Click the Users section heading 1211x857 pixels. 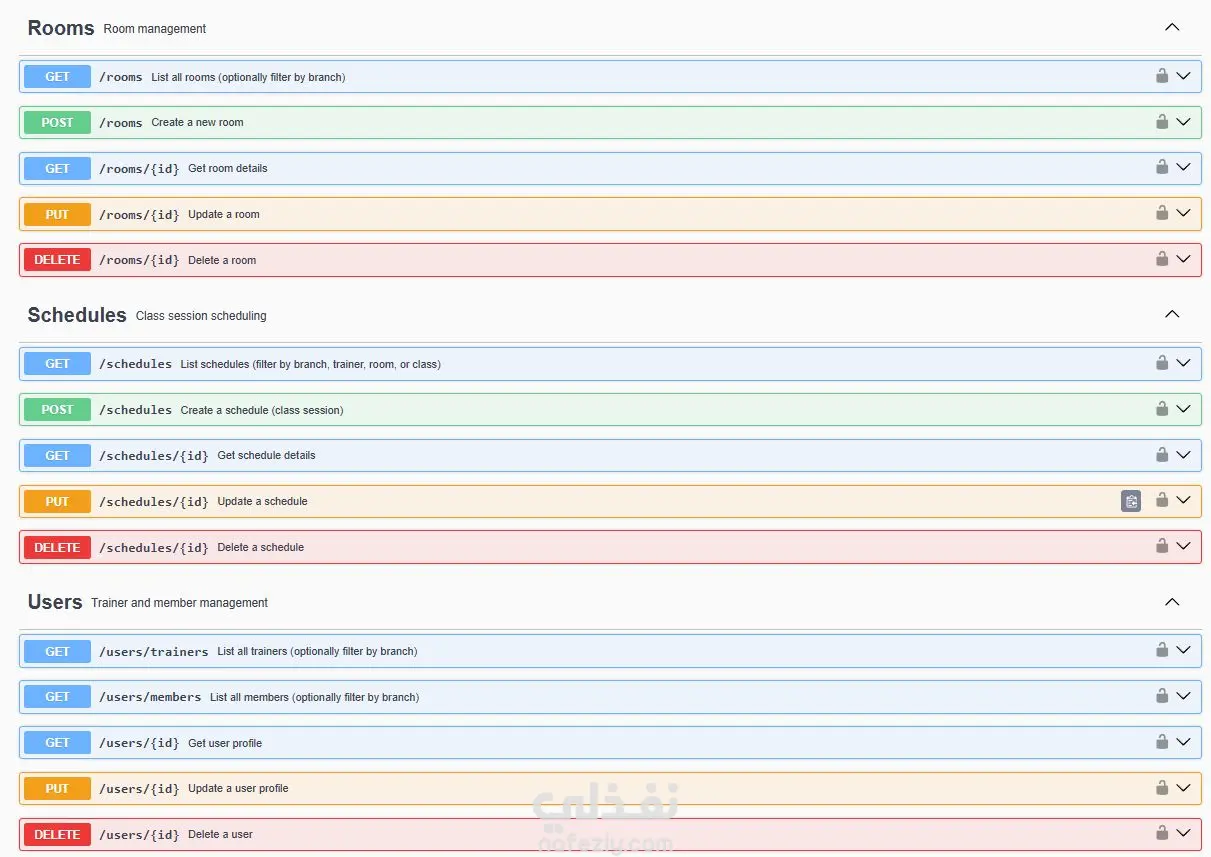pos(55,602)
